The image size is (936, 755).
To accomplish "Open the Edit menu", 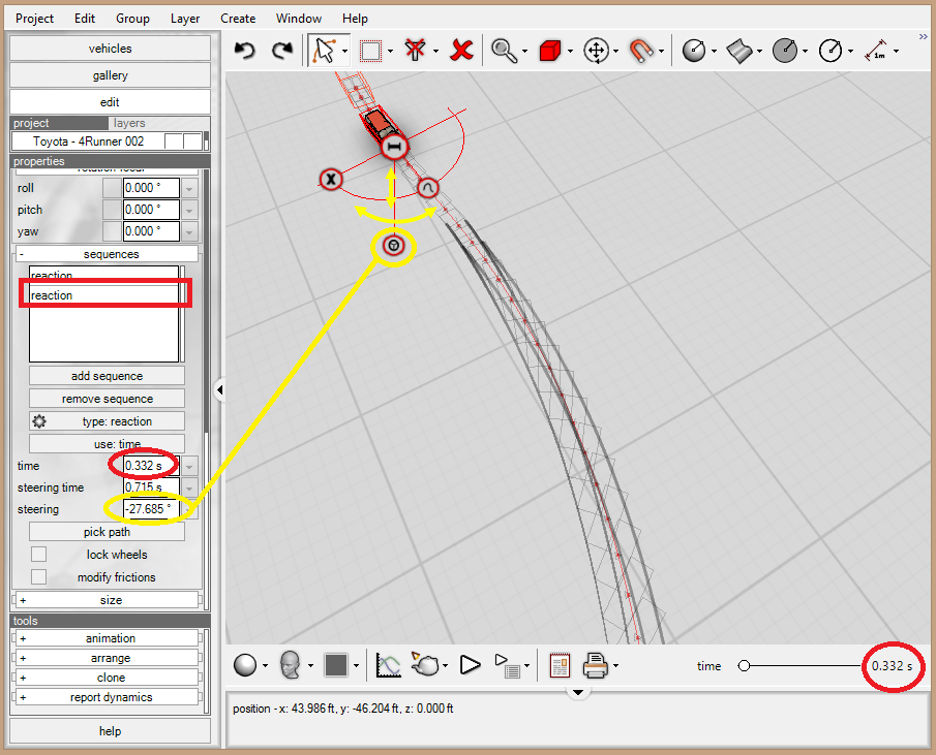I will [85, 19].
